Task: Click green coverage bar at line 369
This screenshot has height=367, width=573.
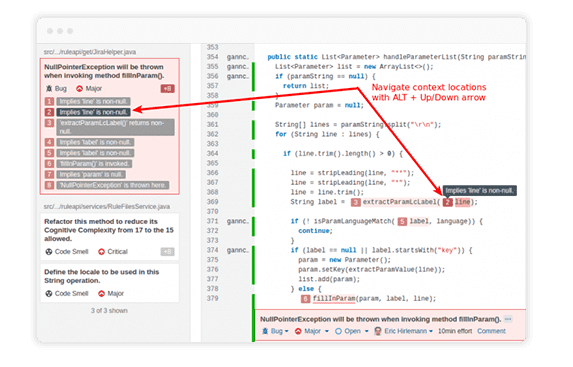Action: [253, 202]
